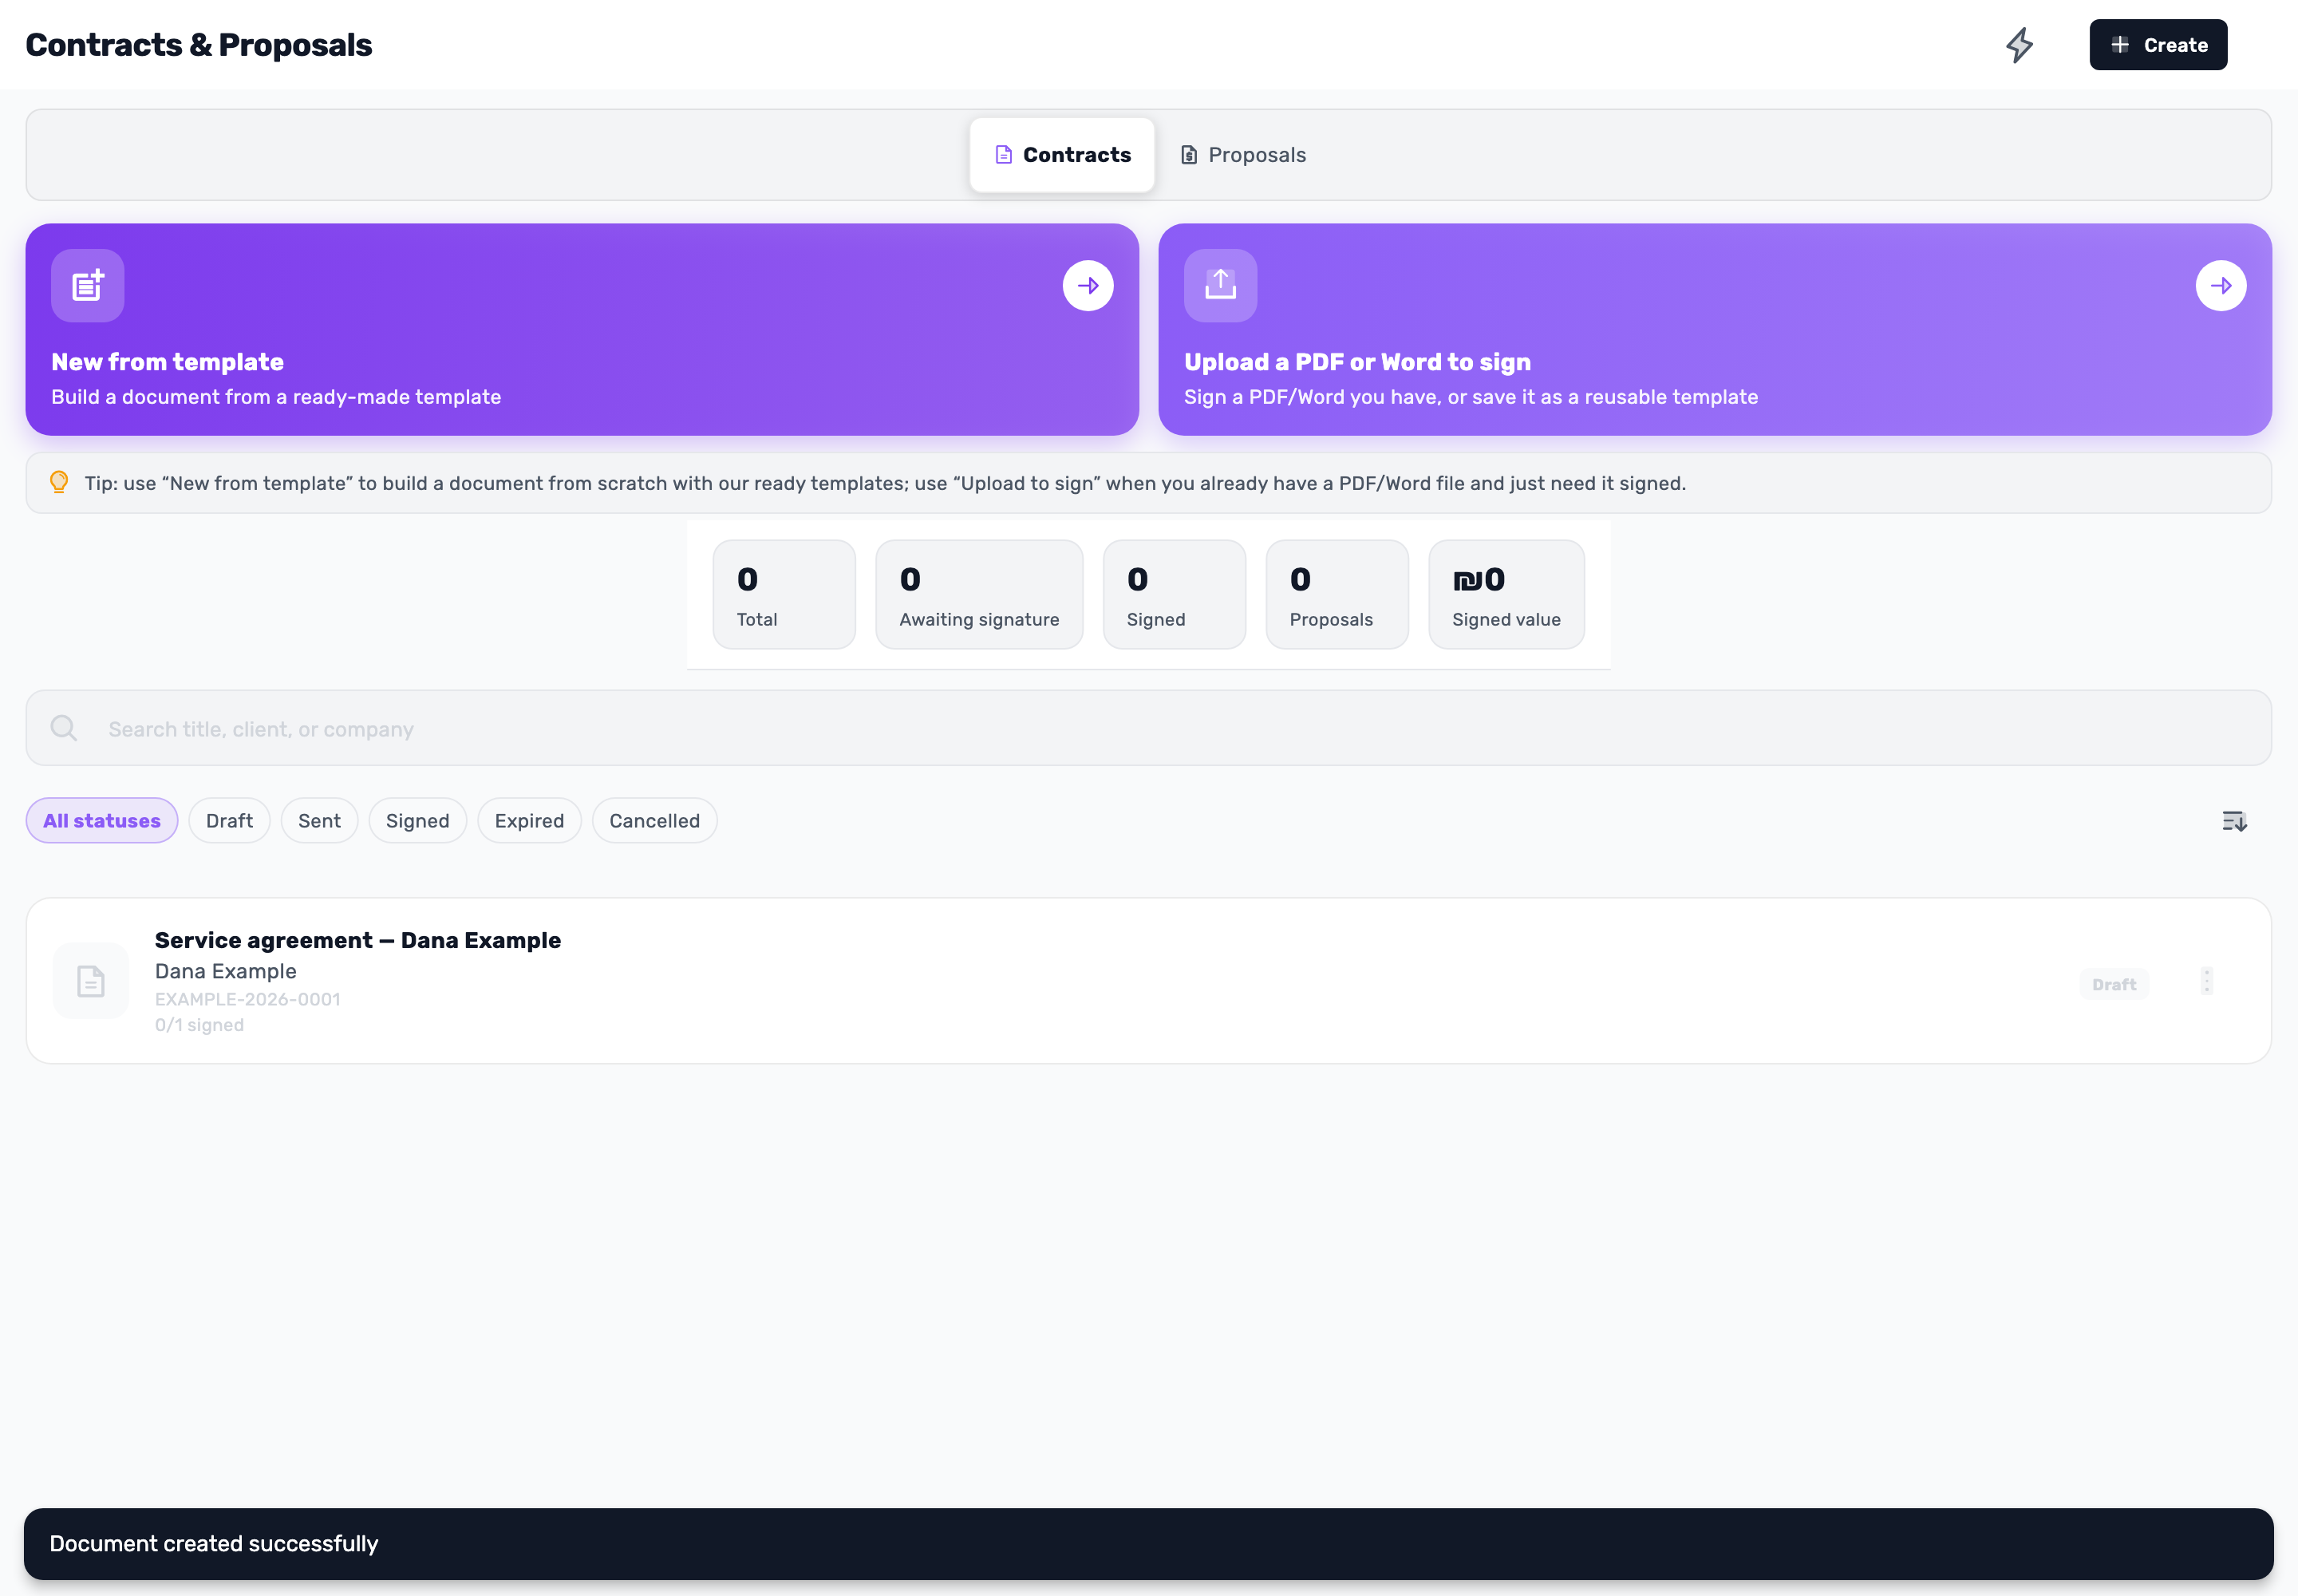The width and height of the screenshot is (2298, 1596).
Task: Switch to the Proposals tab
Action: coord(1243,155)
